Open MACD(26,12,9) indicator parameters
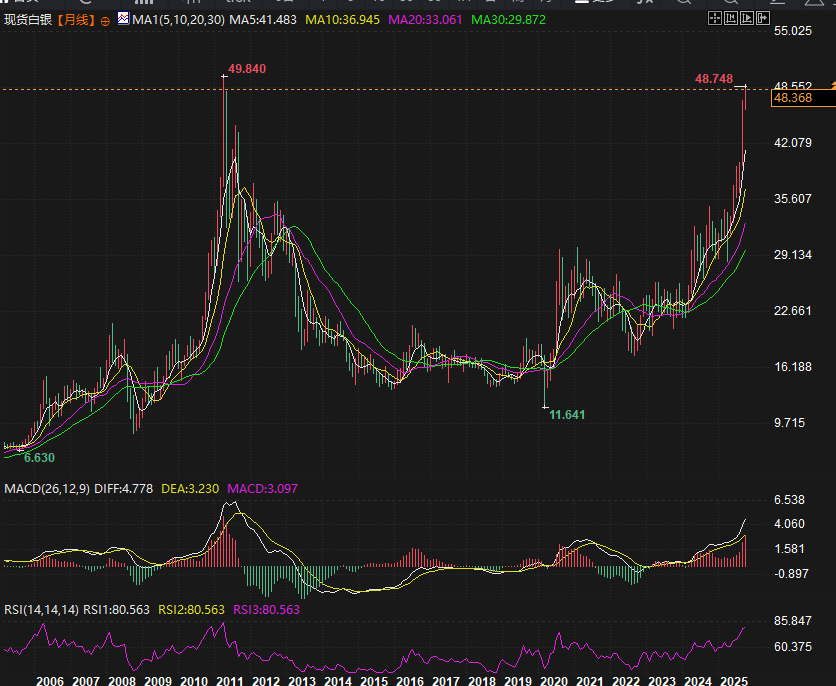The height and width of the screenshot is (686, 836). 45,489
